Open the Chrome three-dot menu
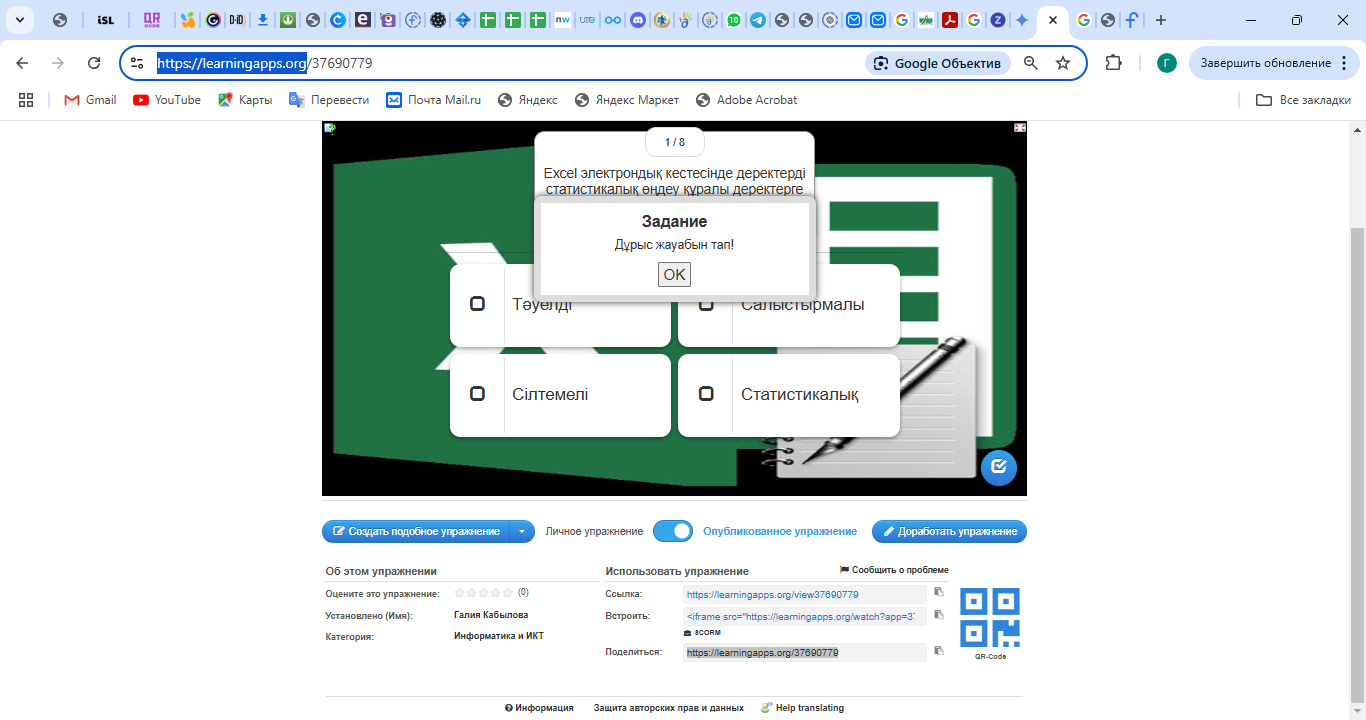The height and width of the screenshot is (720, 1366). click(1343, 63)
